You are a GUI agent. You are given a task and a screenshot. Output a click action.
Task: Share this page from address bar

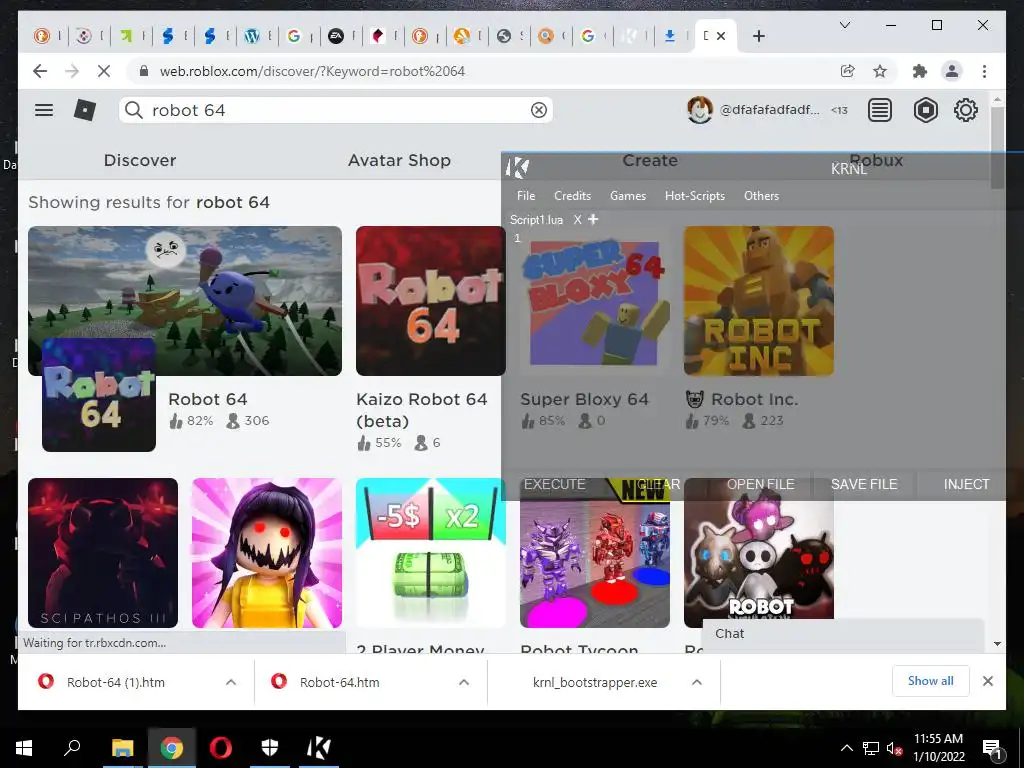point(848,71)
